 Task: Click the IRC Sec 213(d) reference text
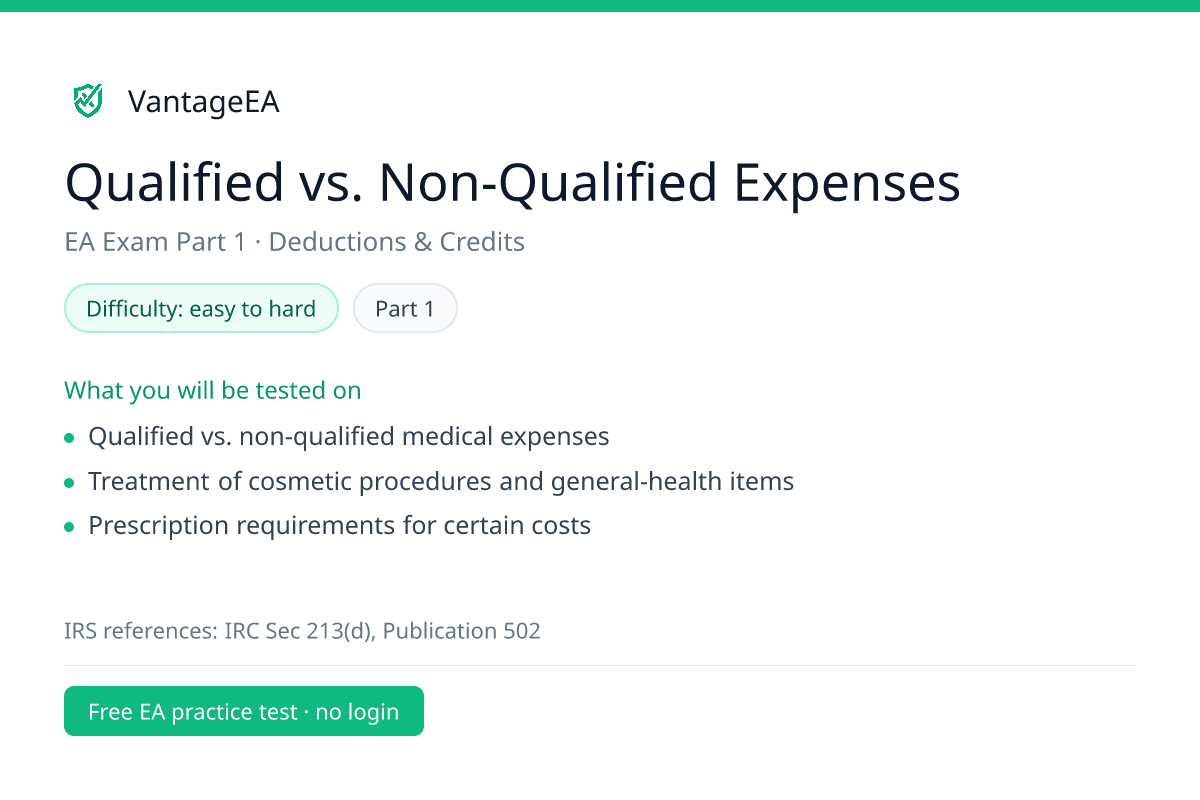click(298, 631)
